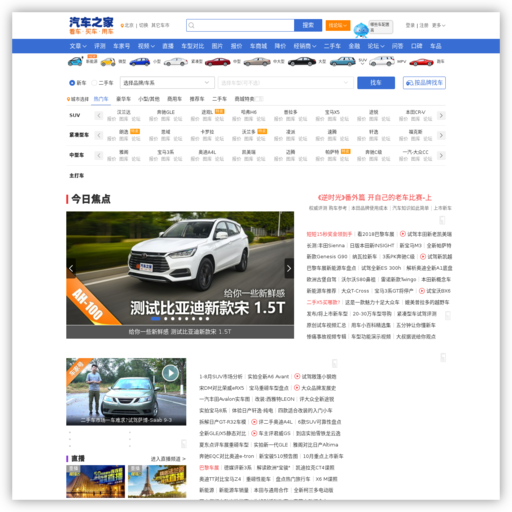
Task: Select the champagne 中大型 sedan icon
Action: click(x=257, y=62)
